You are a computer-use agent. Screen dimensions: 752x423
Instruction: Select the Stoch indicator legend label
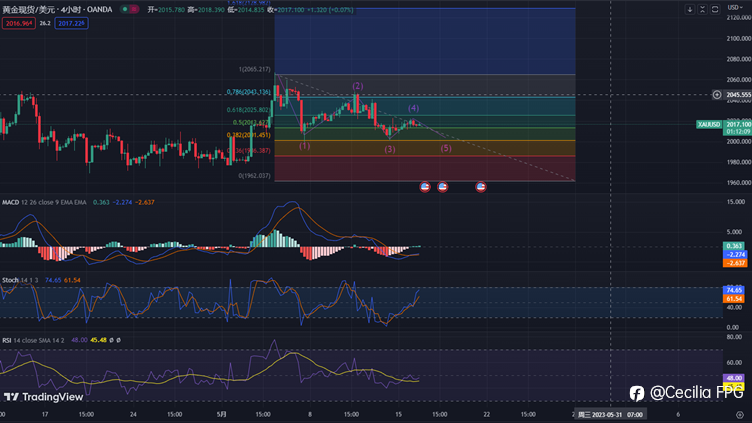point(10,280)
